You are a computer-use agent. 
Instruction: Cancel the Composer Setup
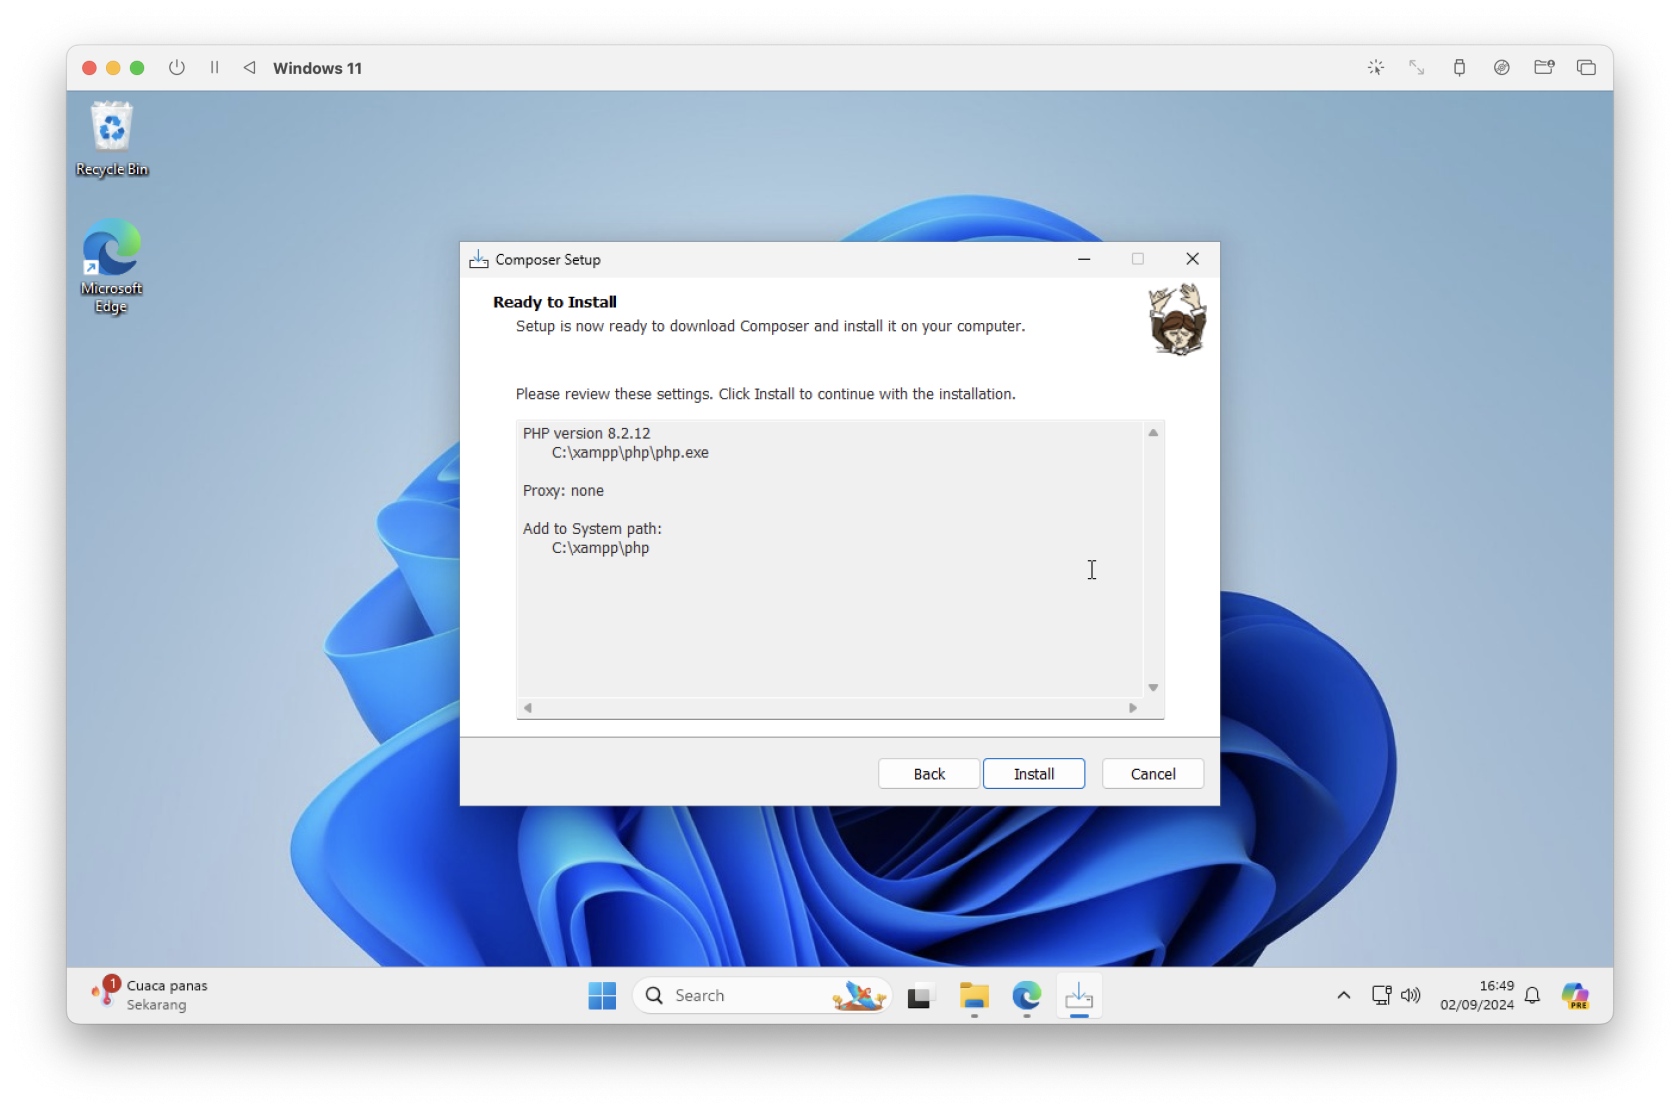[1152, 773]
